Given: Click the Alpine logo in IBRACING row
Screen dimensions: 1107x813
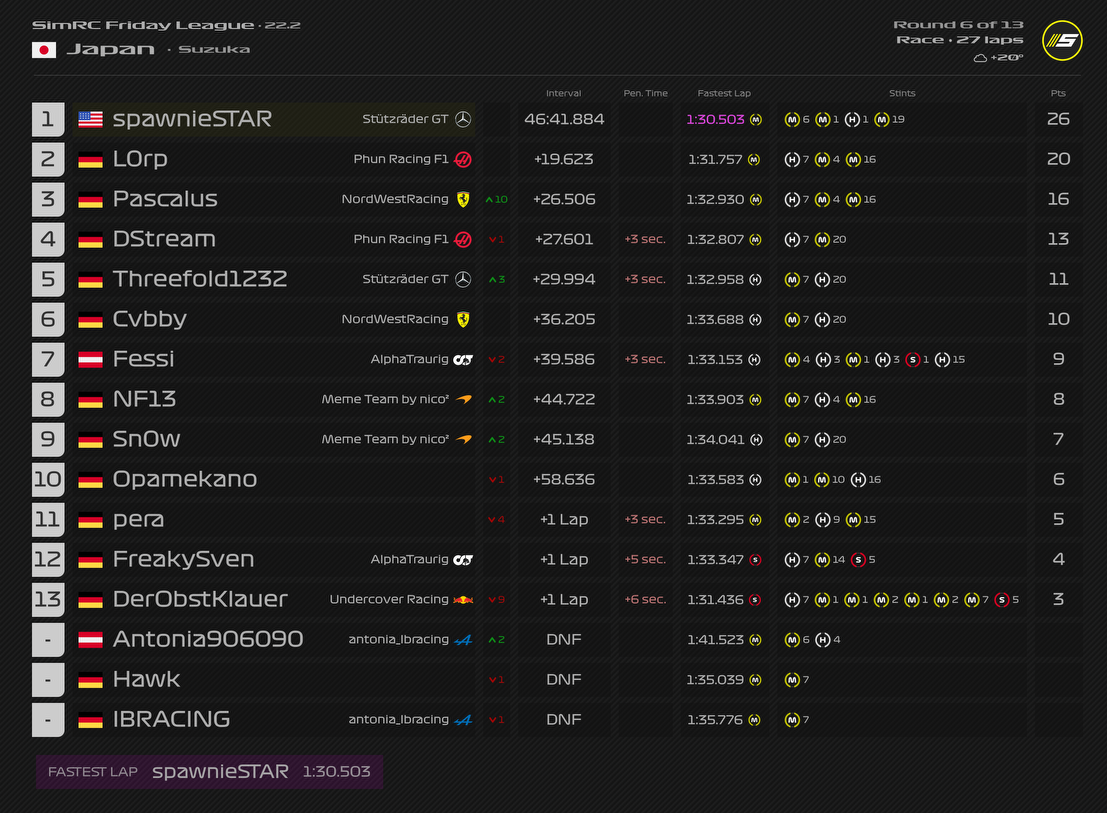Looking at the screenshot, I should (x=463, y=719).
